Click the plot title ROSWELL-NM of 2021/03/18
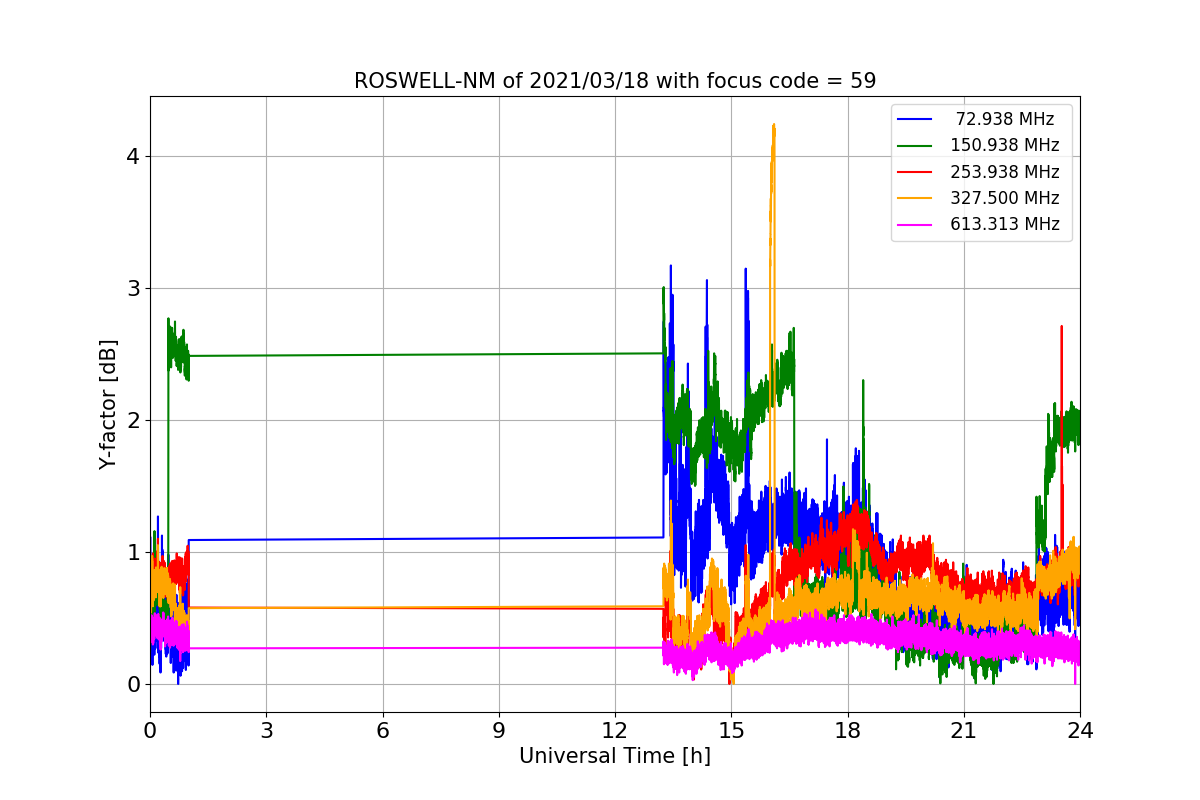 point(615,81)
